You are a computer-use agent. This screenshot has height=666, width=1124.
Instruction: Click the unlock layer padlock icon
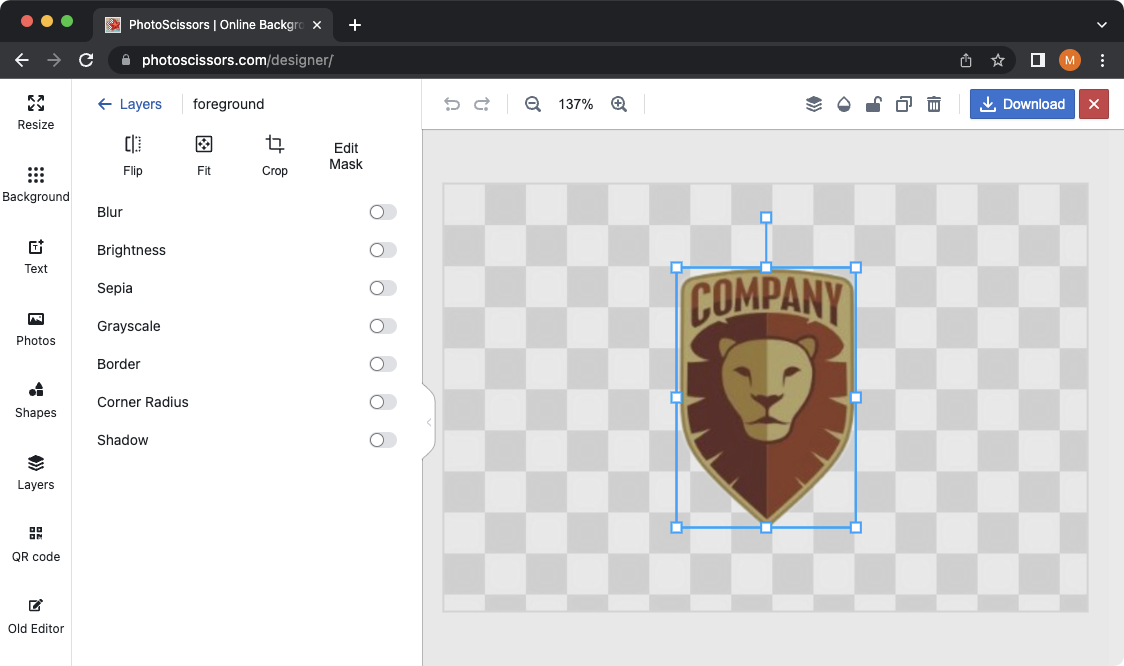point(873,104)
